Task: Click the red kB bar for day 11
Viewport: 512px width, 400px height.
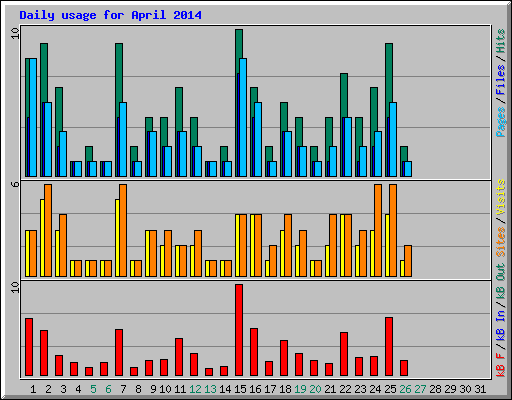Action: (179, 357)
